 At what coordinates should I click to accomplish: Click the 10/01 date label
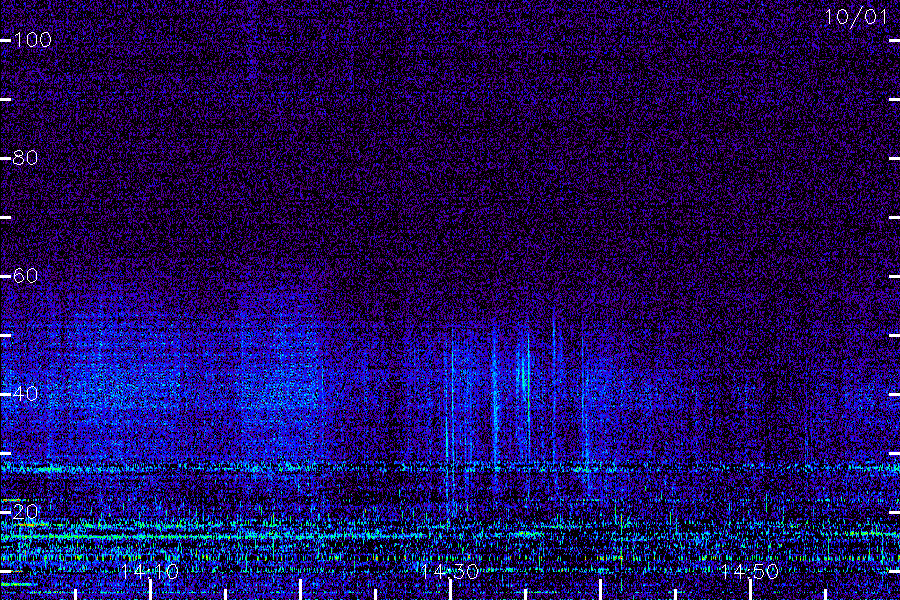coord(856,17)
